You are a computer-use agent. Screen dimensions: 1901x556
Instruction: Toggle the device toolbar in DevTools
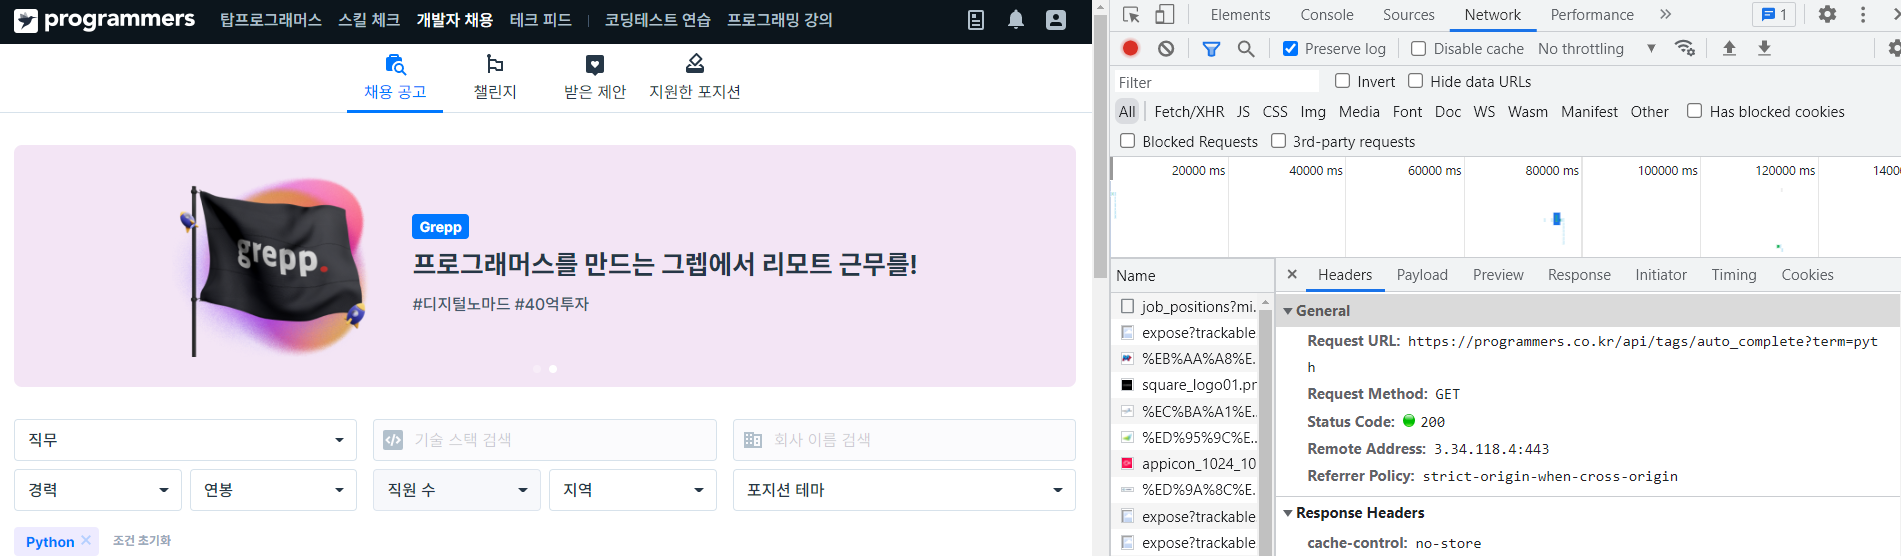point(1165,15)
